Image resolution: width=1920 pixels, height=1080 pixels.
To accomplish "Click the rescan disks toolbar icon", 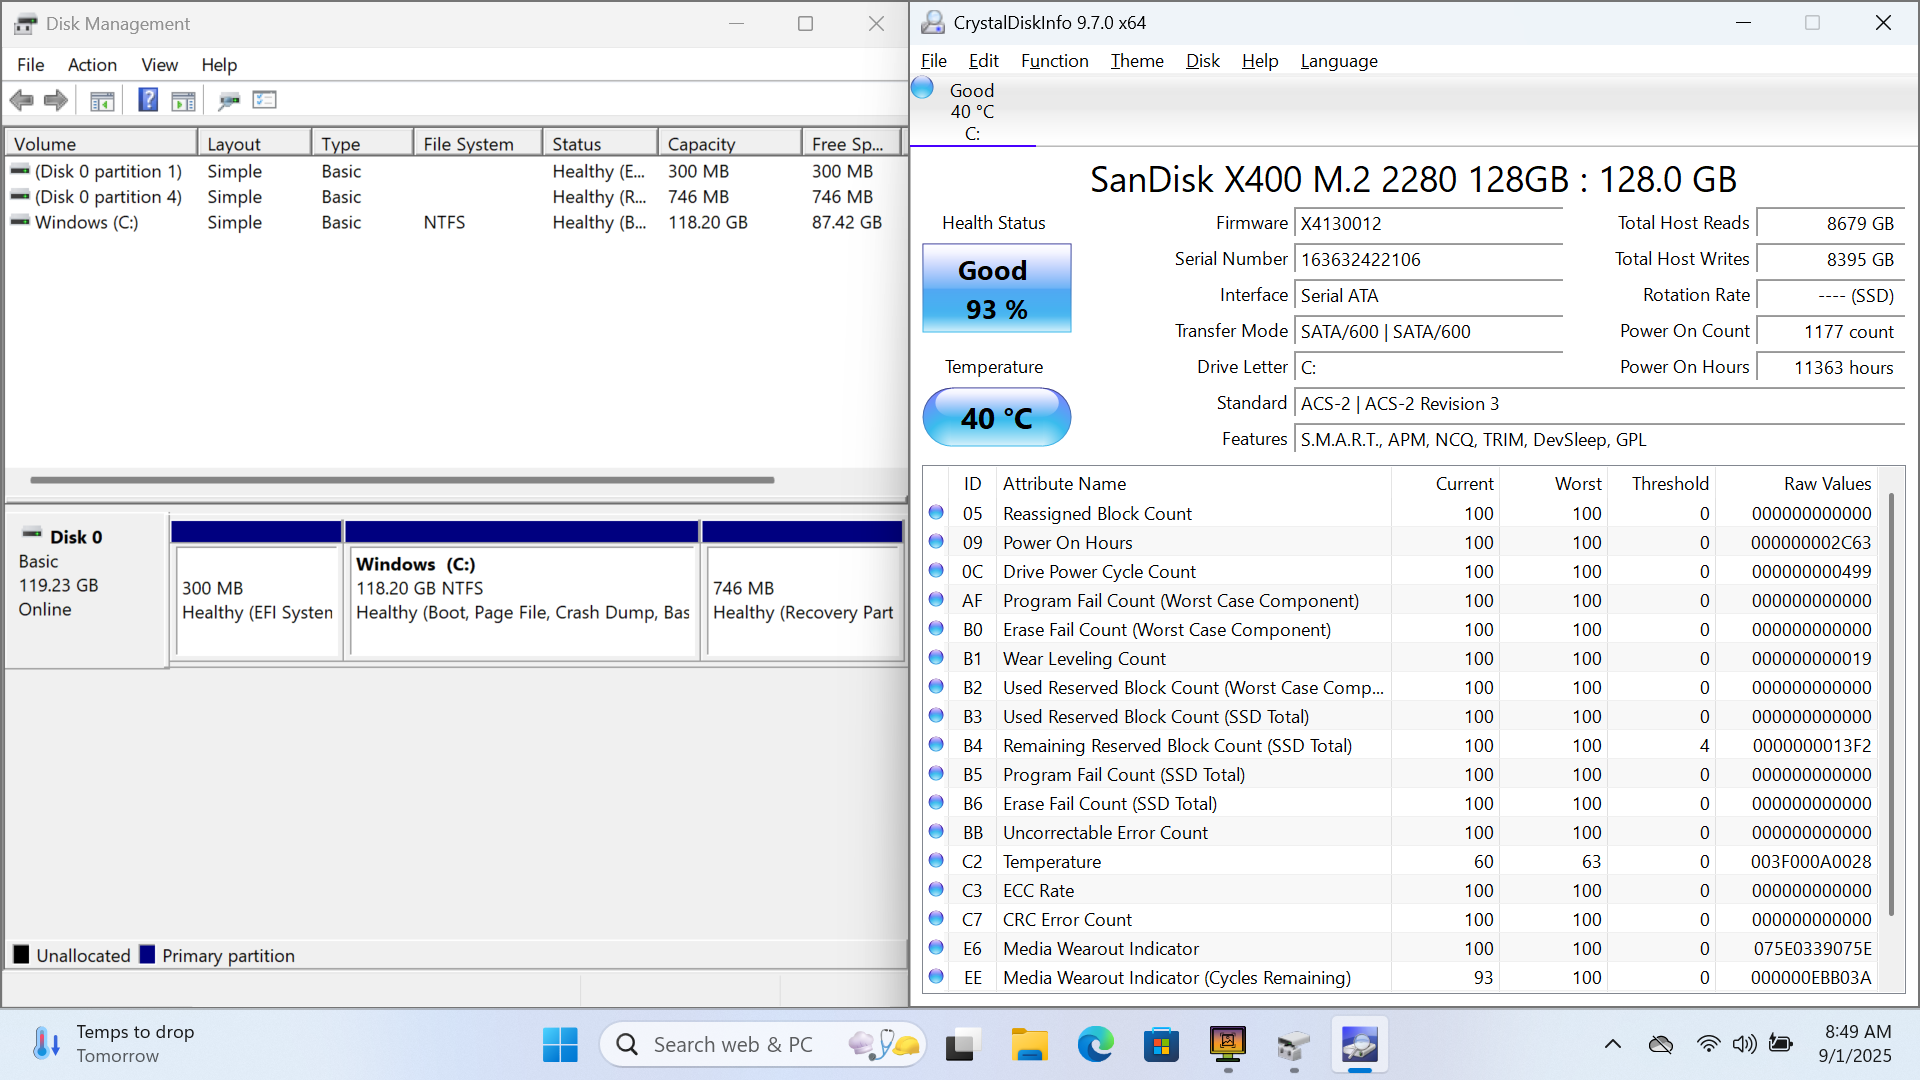I will pyautogui.click(x=229, y=100).
